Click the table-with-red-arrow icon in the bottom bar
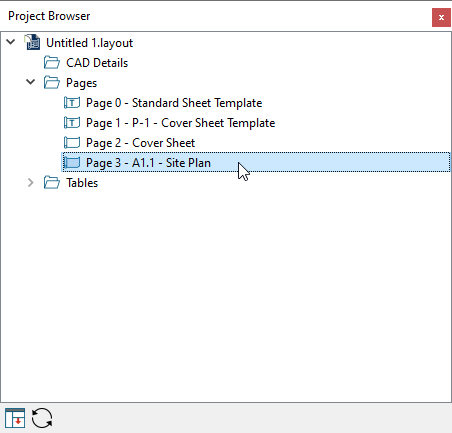 pos(15,418)
